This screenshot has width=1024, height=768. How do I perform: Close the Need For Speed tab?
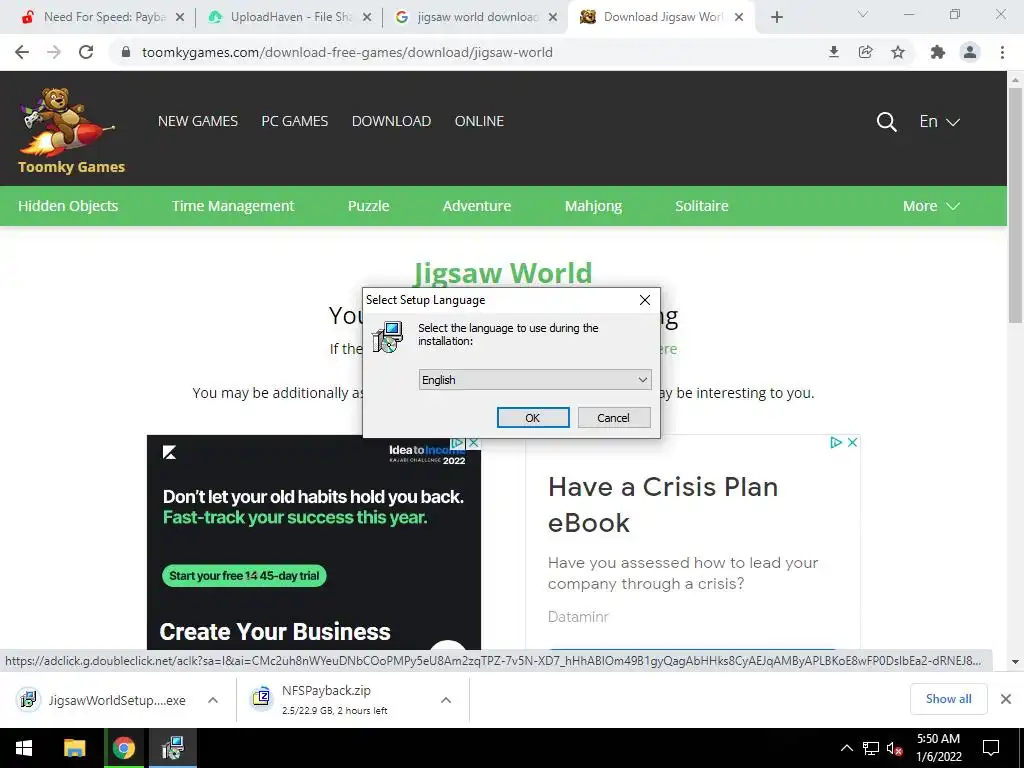pyautogui.click(x=180, y=17)
